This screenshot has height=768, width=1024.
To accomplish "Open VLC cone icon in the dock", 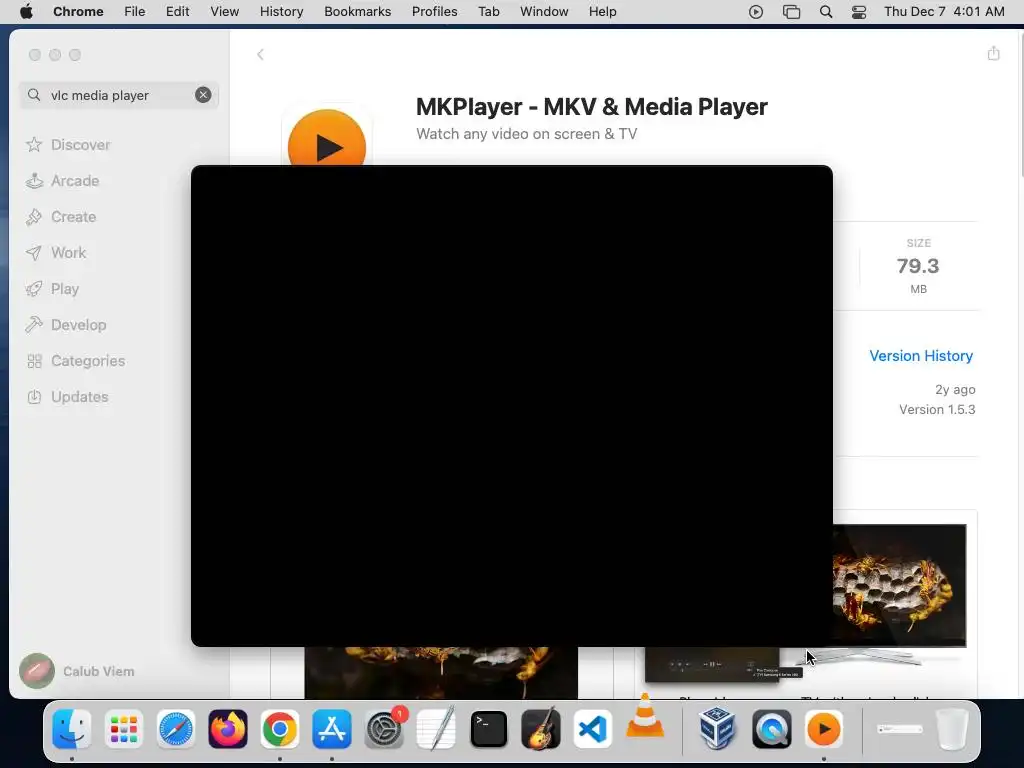I will (645, 716).
